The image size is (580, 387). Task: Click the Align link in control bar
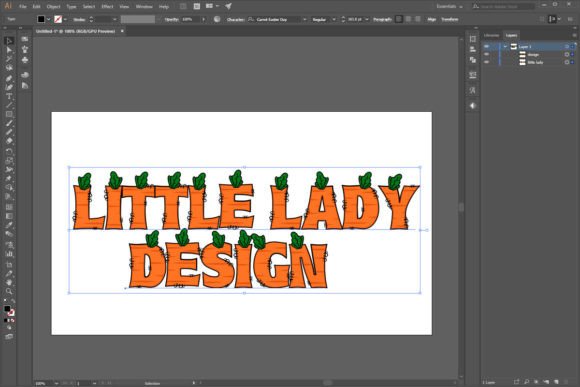pos(431,19)
